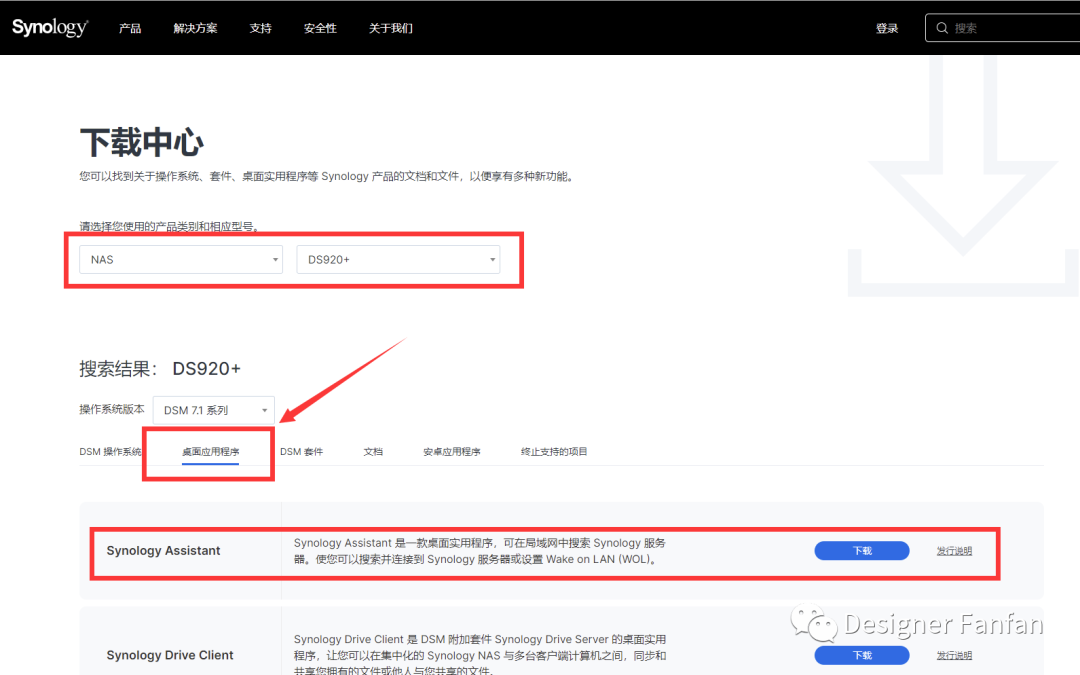
Task: Click the 下载中心 page heading
Action: 142,143
